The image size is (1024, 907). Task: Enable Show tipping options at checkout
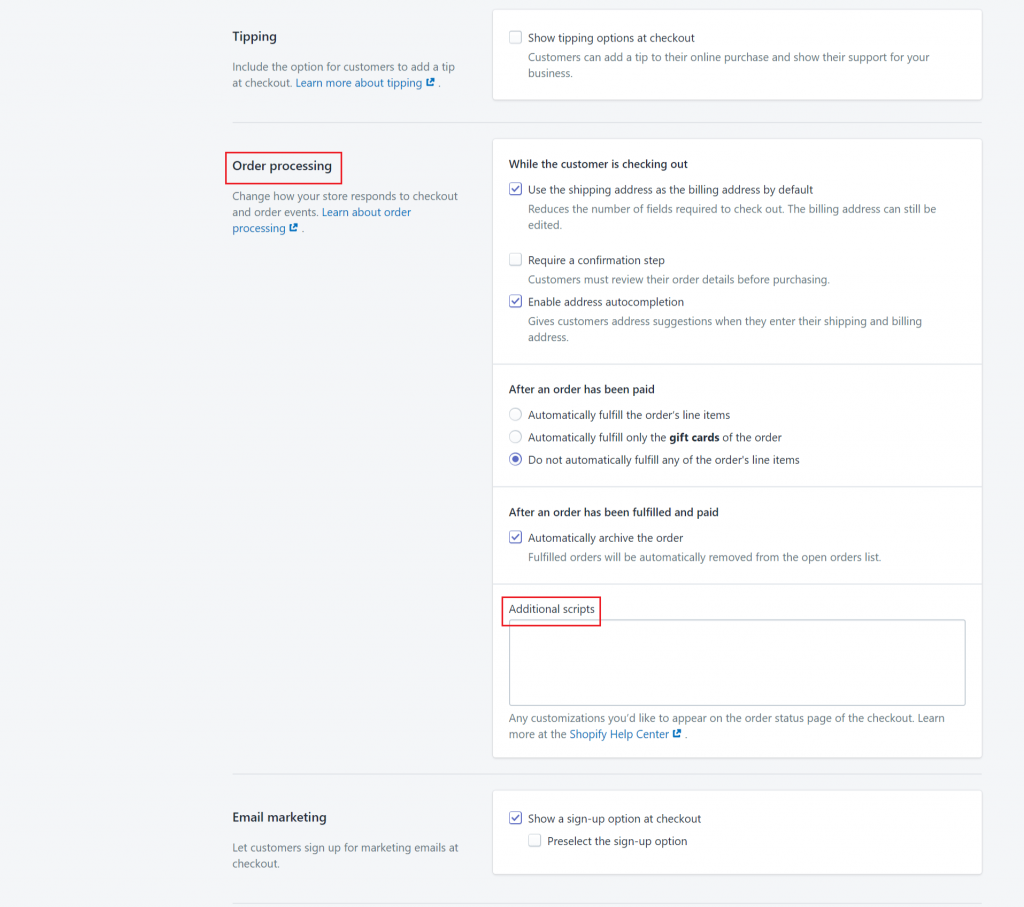tap(516, 38)
